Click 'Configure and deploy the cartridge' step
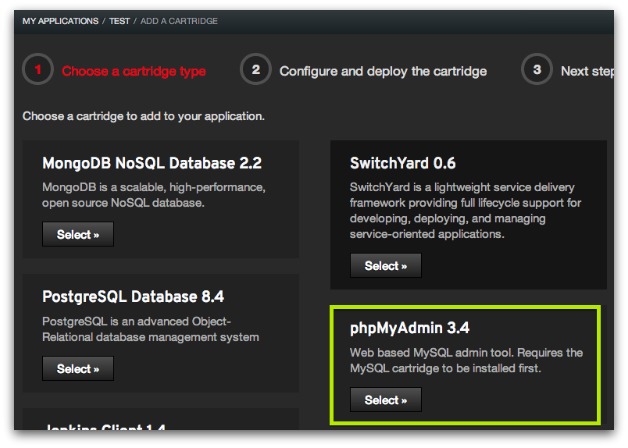 pos(383,71)
